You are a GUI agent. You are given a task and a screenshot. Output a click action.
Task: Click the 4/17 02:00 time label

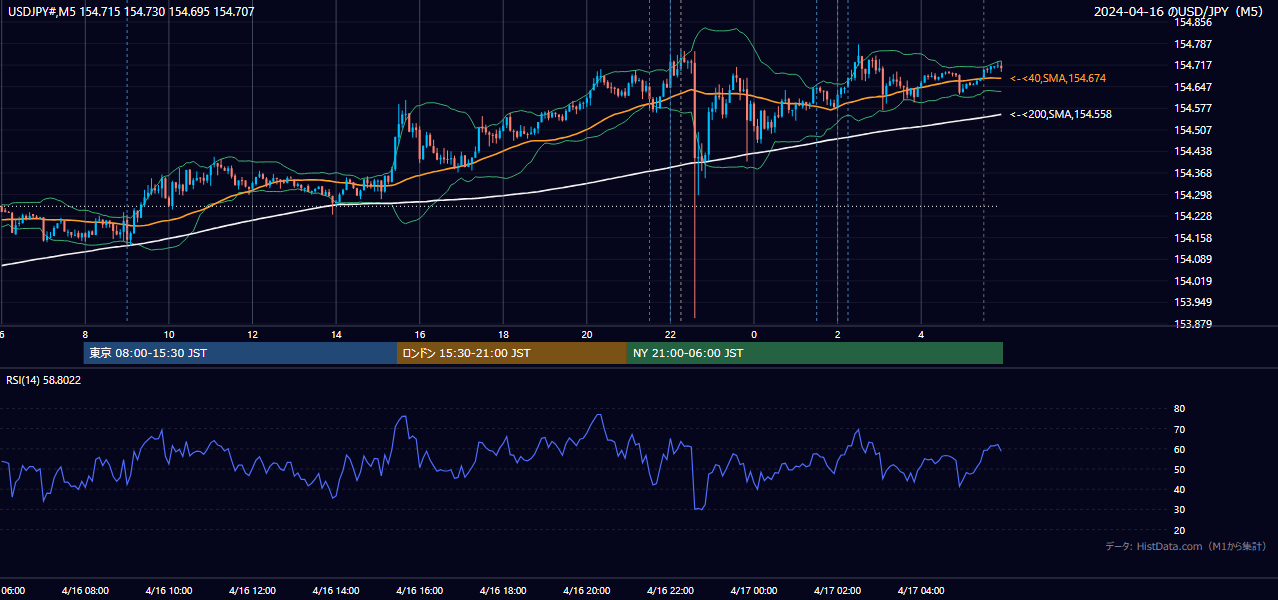pos(837,591)
